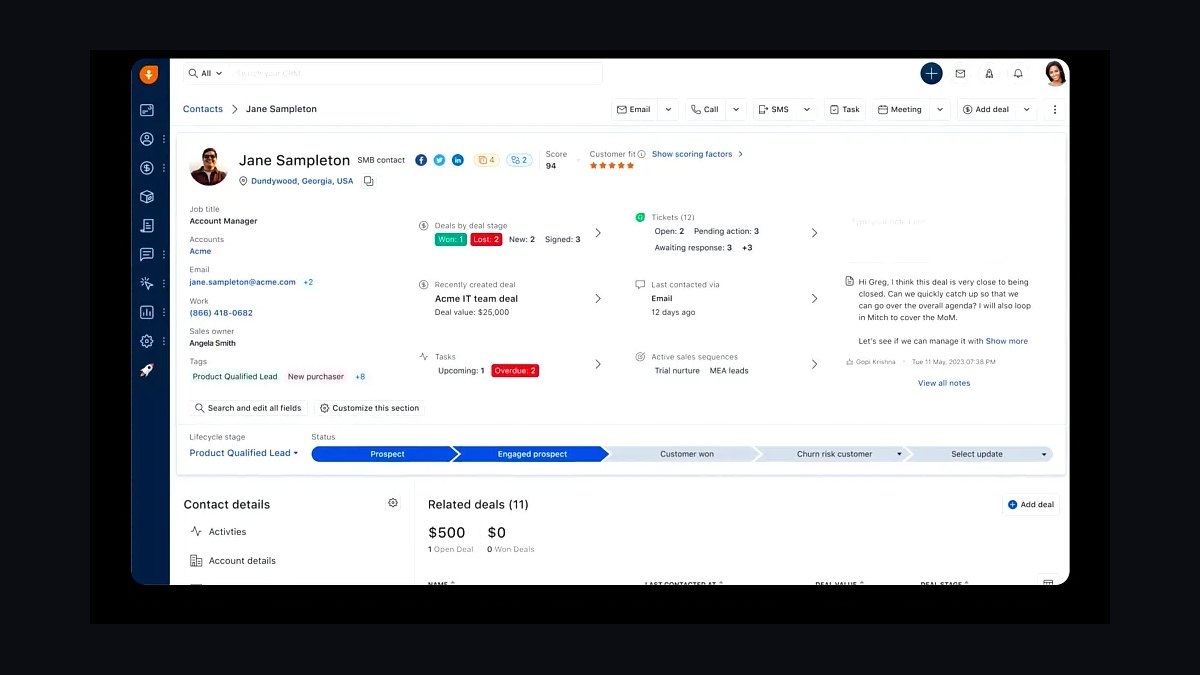Go to Contacts breadcrumb link
The height and width of the screenshot is (675, 1200).
pos(203,109)
